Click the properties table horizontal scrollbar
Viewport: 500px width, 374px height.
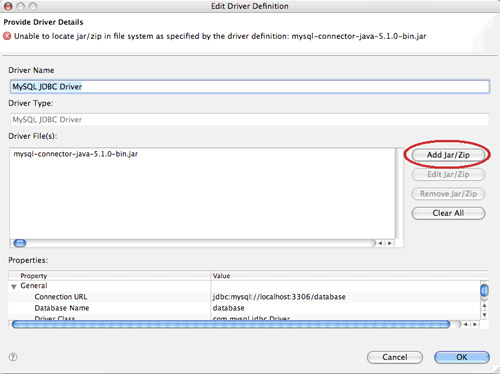point(231,324)
